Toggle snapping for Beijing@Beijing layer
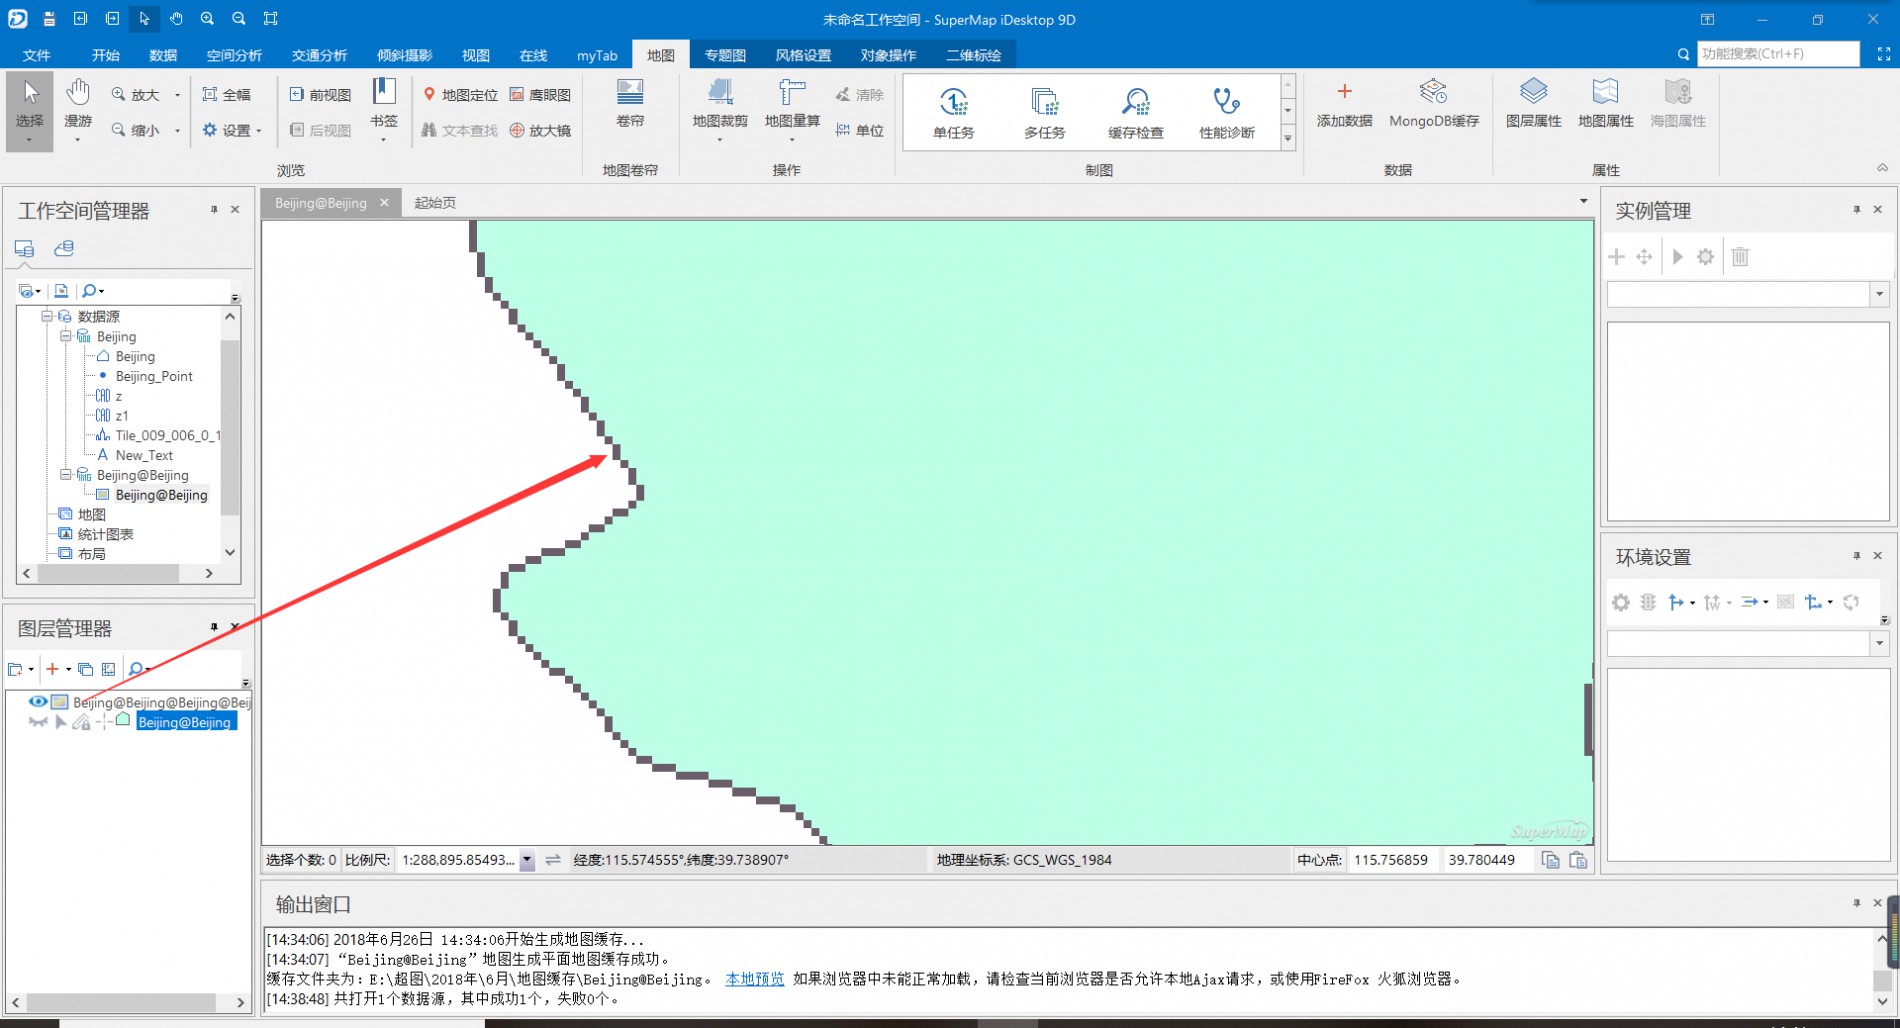Screen dimensions: 1900x1028 pyautogui.click(x=102, y=722)
